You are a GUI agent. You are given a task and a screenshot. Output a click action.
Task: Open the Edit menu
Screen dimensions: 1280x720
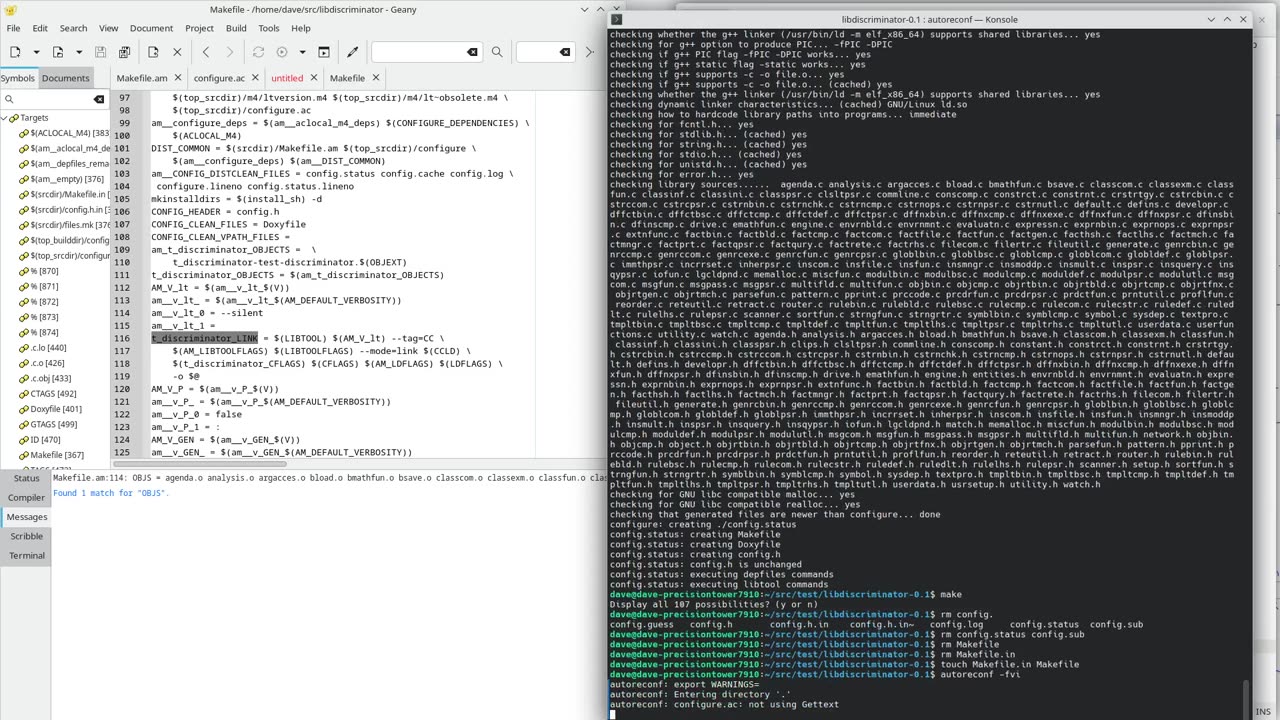click(40, 28)
